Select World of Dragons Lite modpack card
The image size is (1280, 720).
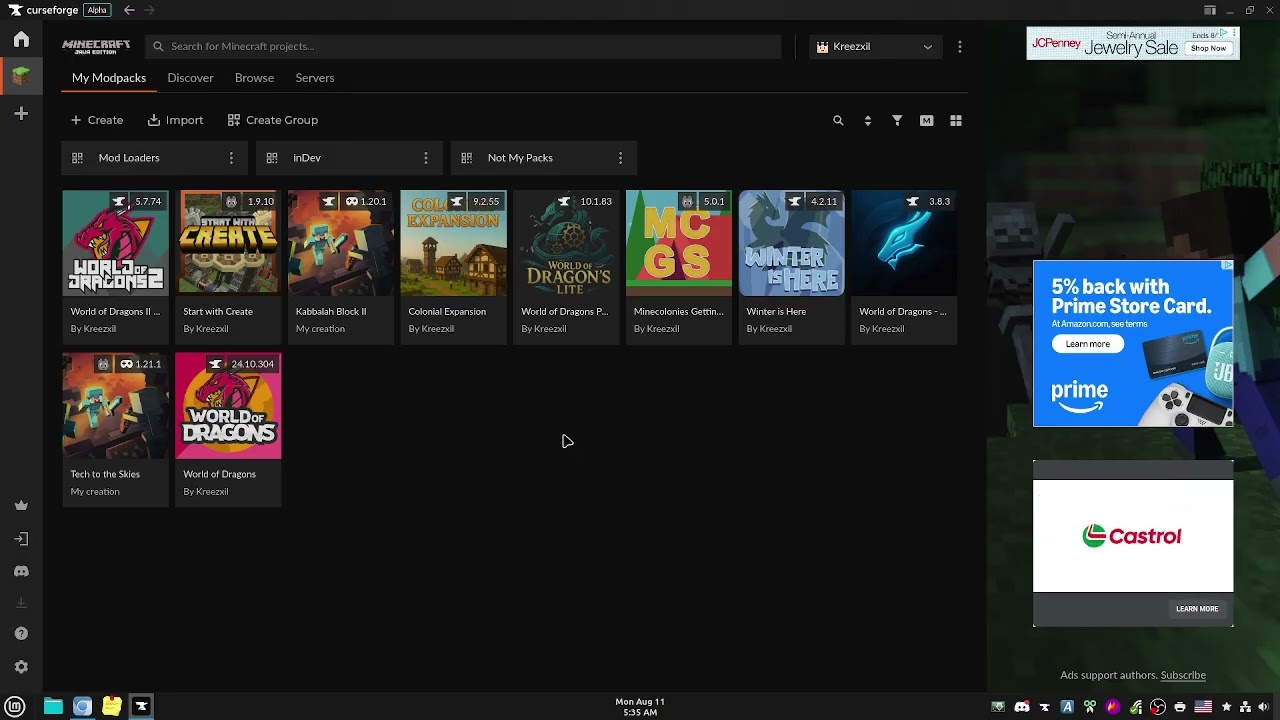coord(566,267)
